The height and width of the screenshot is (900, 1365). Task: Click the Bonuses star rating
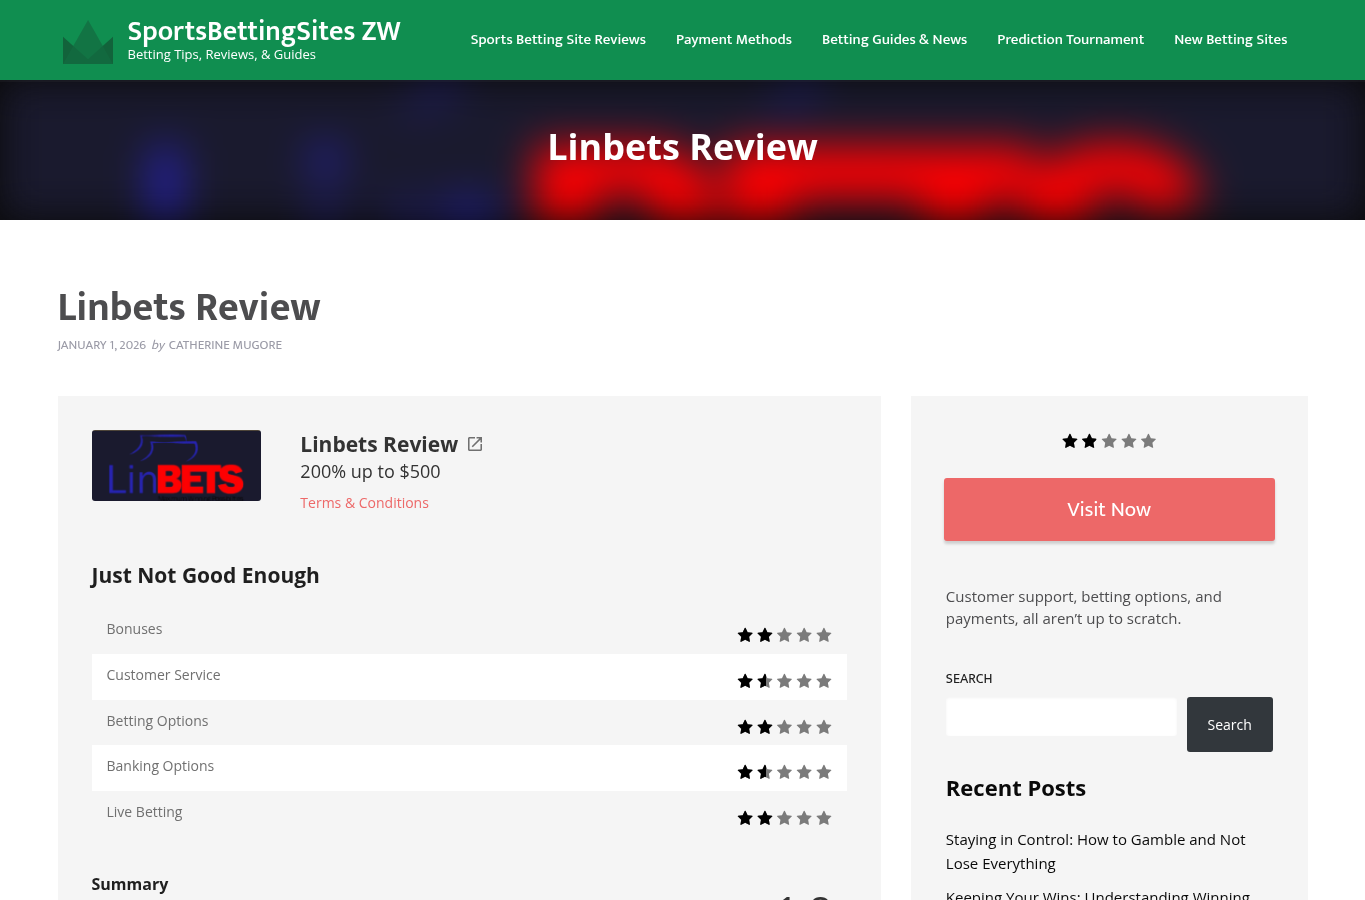[x=784, y=635]
